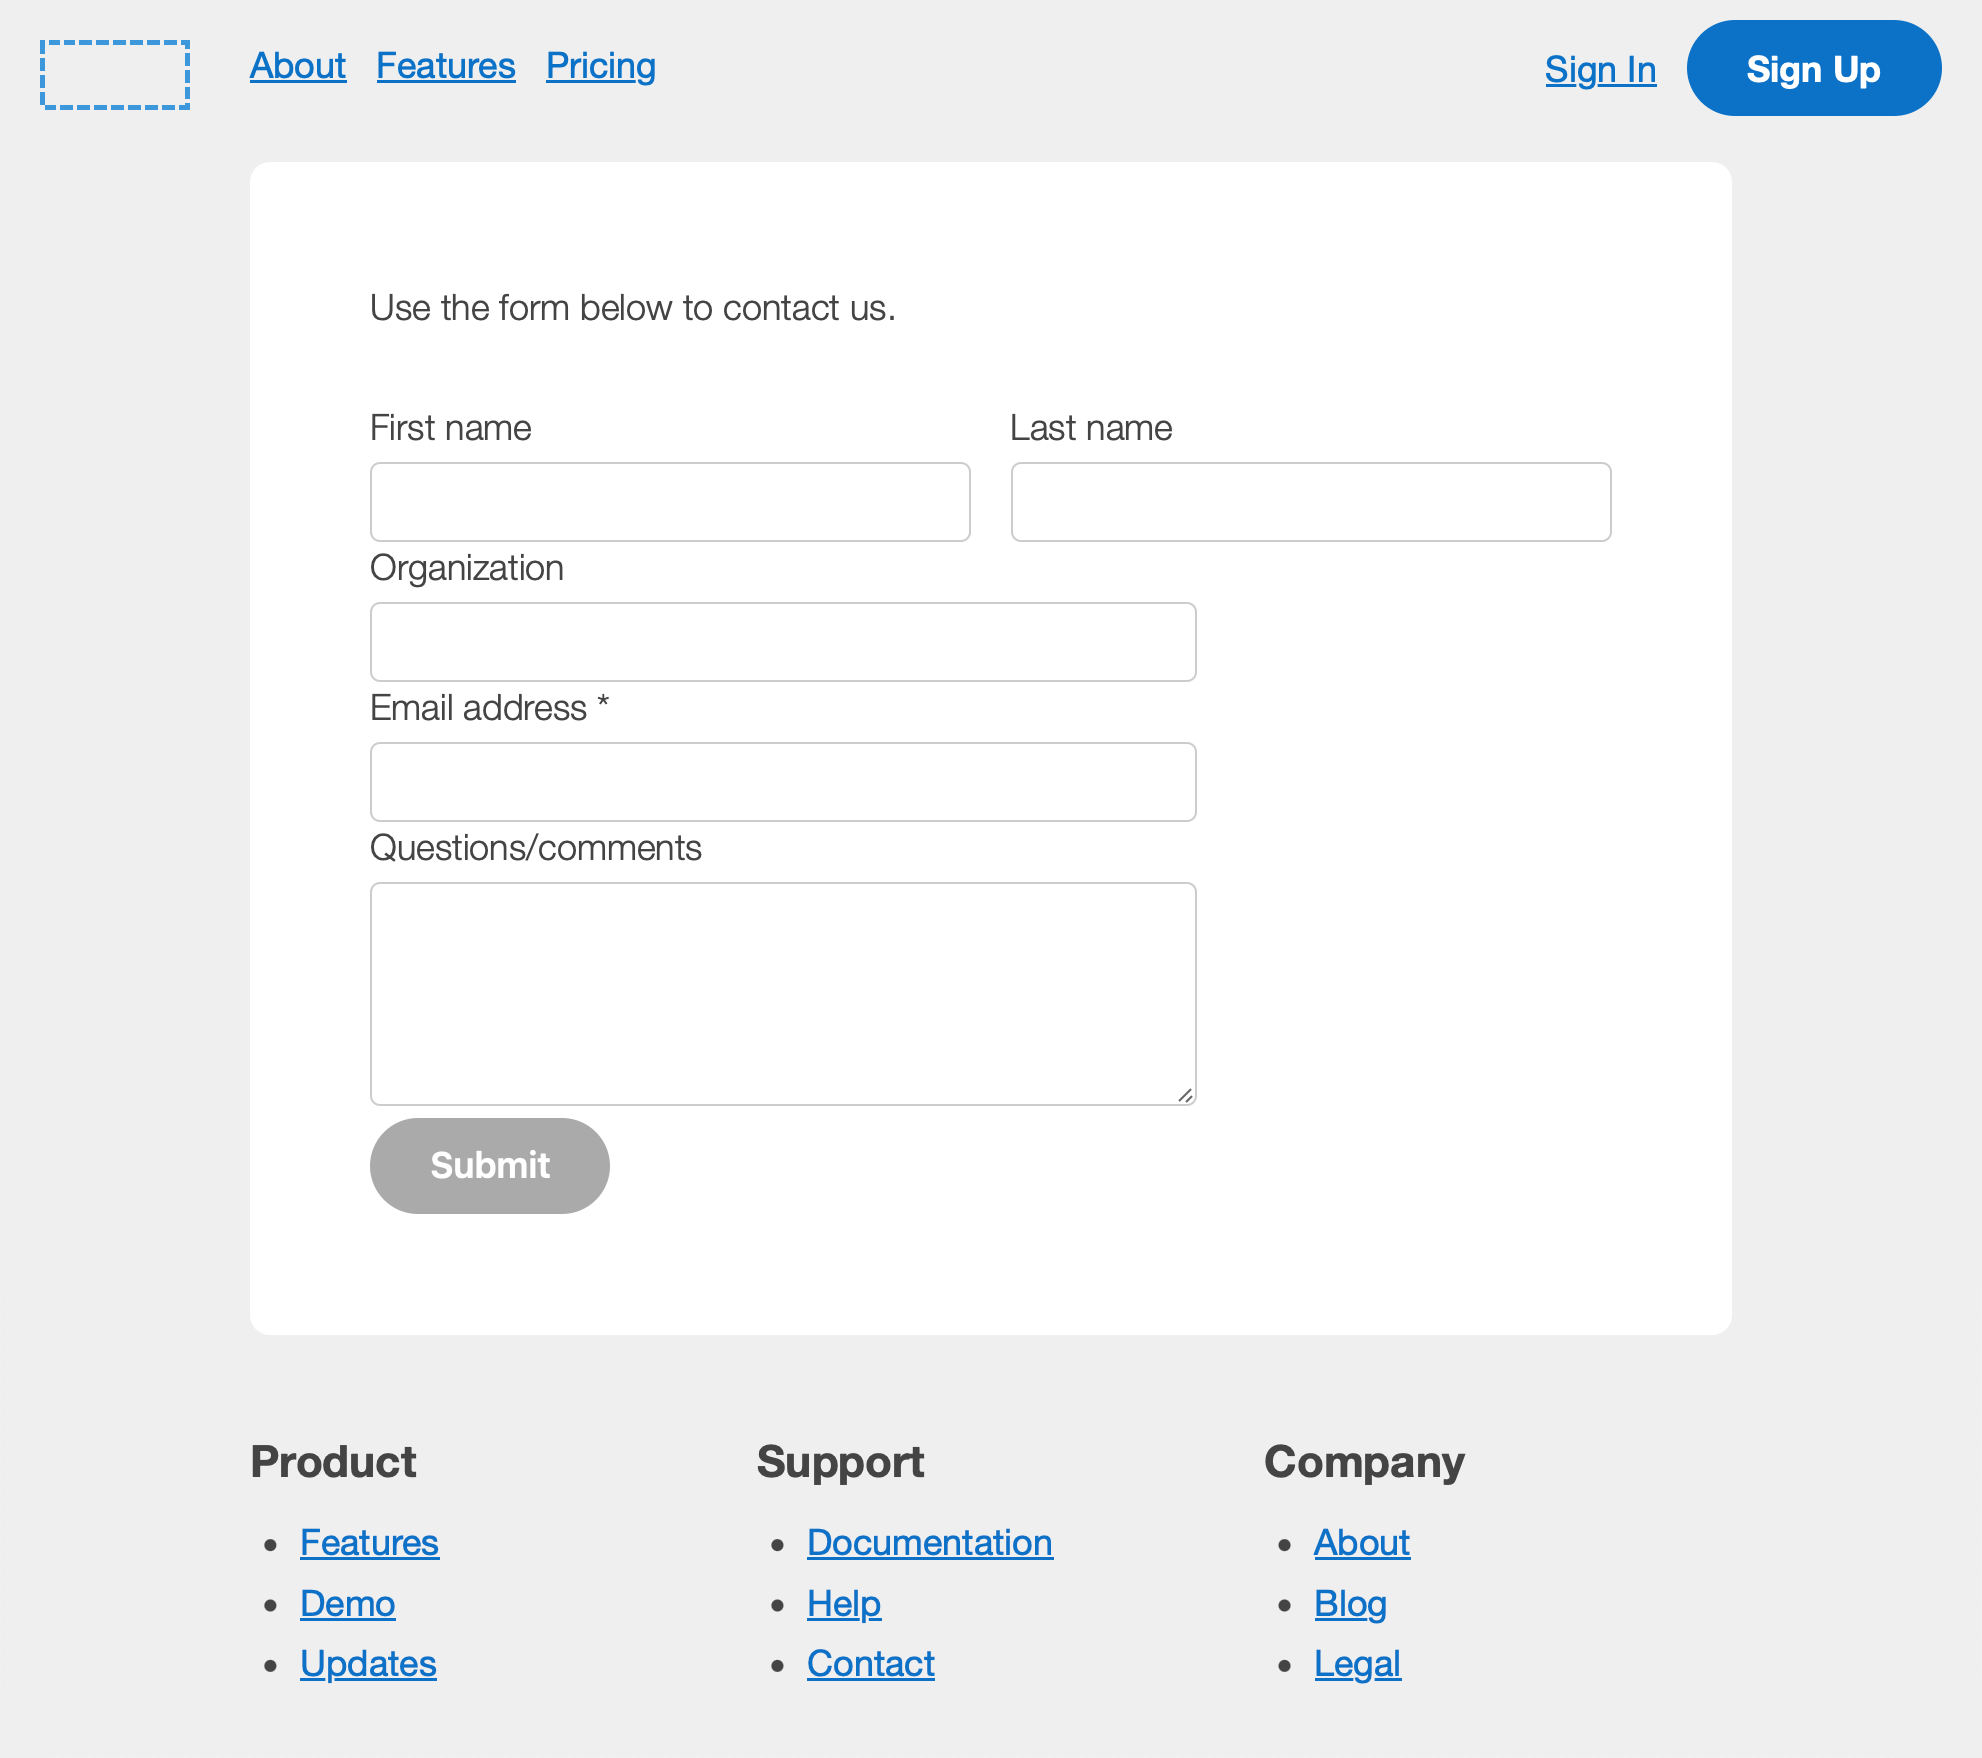Open the Contact link in footer
This screenshot has width=1982, height=1758.
[870, 1664]
